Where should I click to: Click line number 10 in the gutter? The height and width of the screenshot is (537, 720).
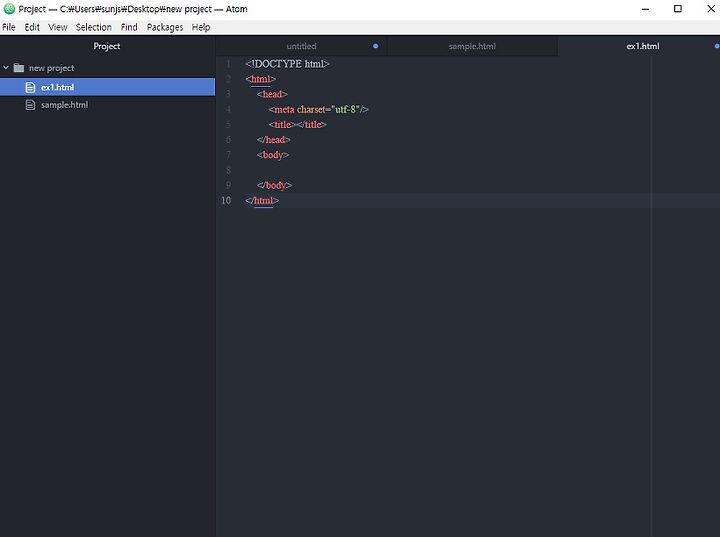click(x=226, y=200)
